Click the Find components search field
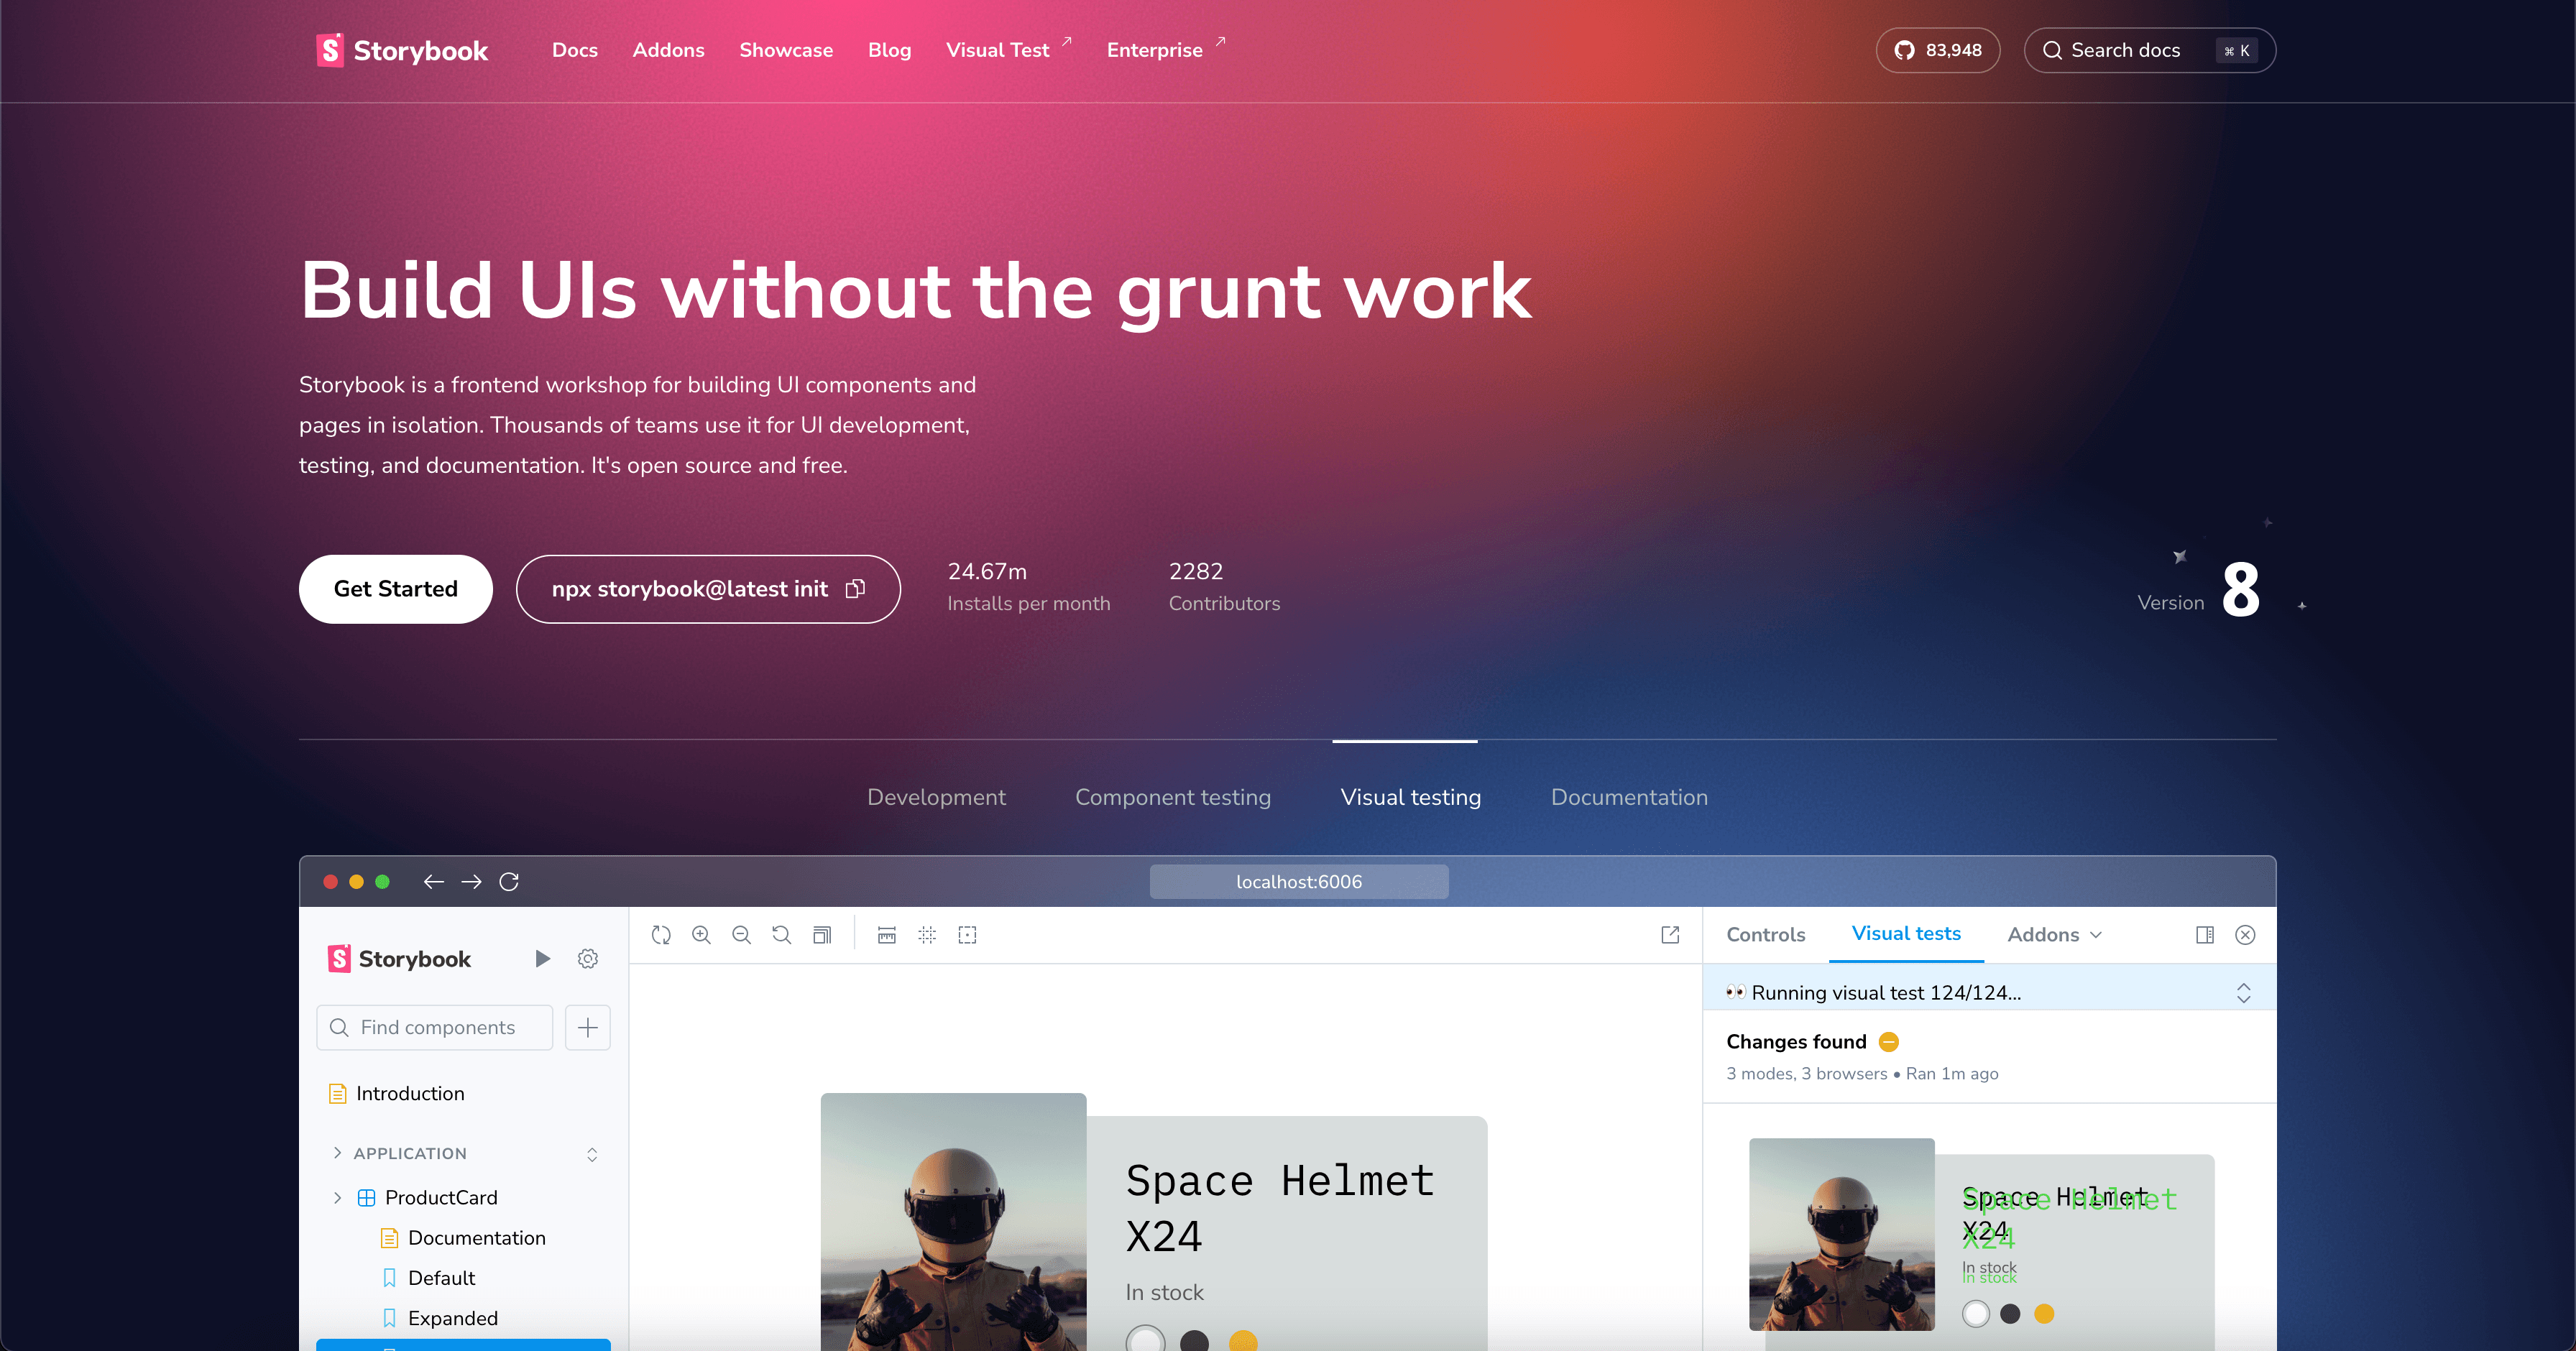 pyautogui.click(x=435, y=1027)
